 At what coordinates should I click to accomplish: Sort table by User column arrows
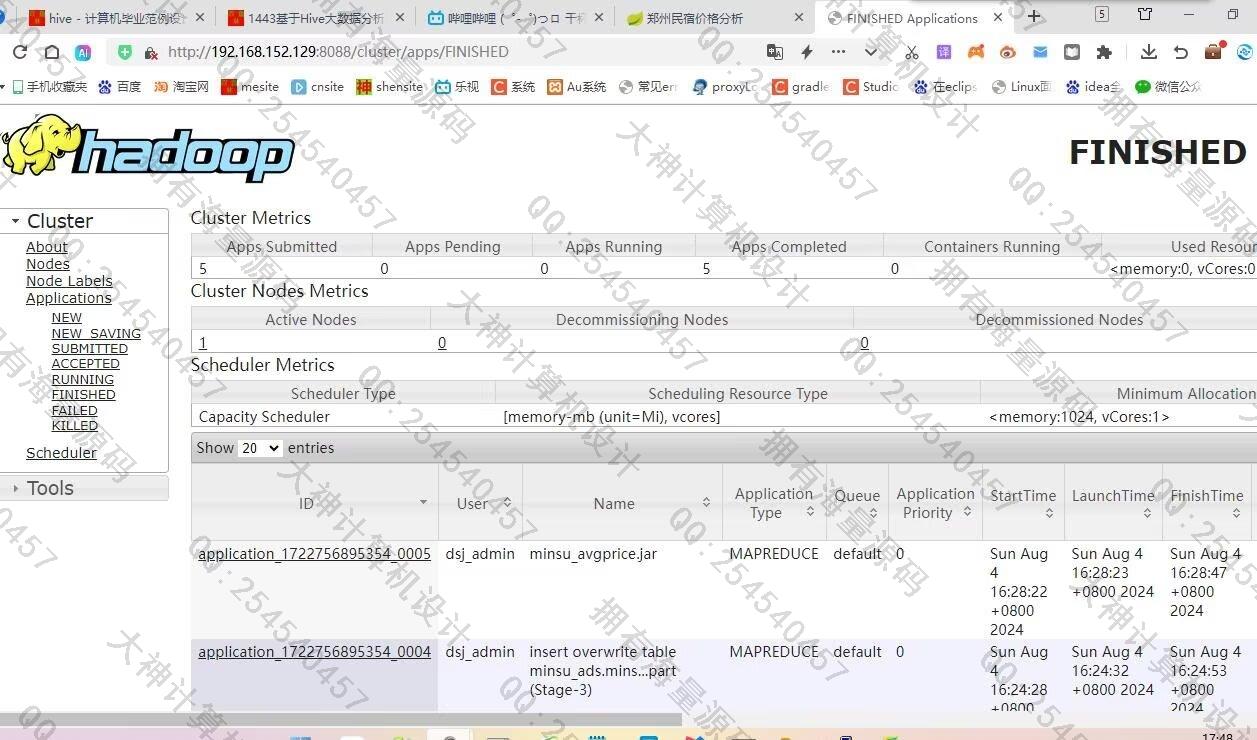[x=507, y=503]
